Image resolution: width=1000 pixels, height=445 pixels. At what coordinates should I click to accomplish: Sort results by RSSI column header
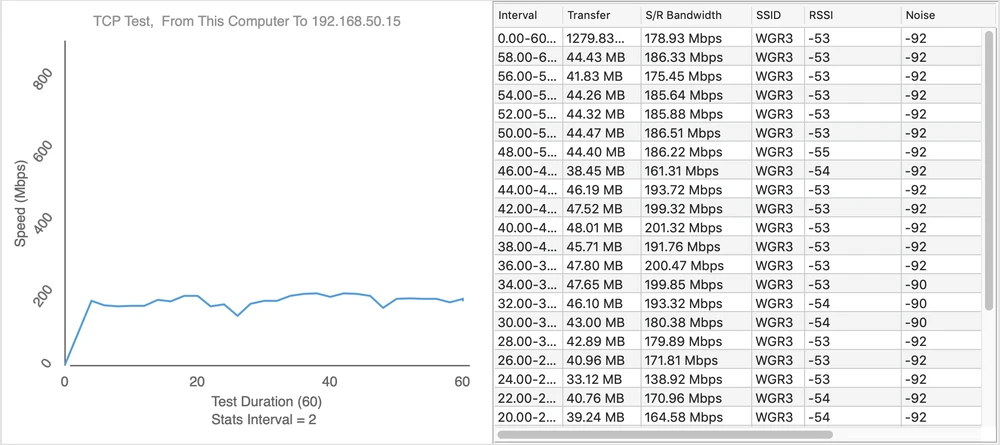point(848,16)
